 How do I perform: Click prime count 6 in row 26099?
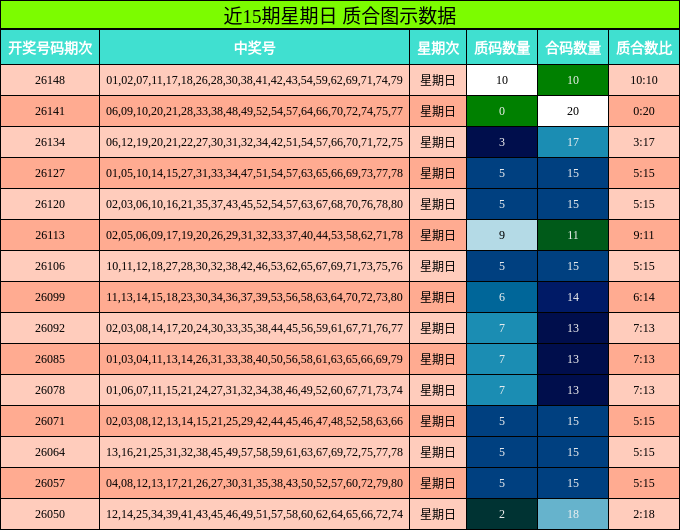click(x=502, y=297)
